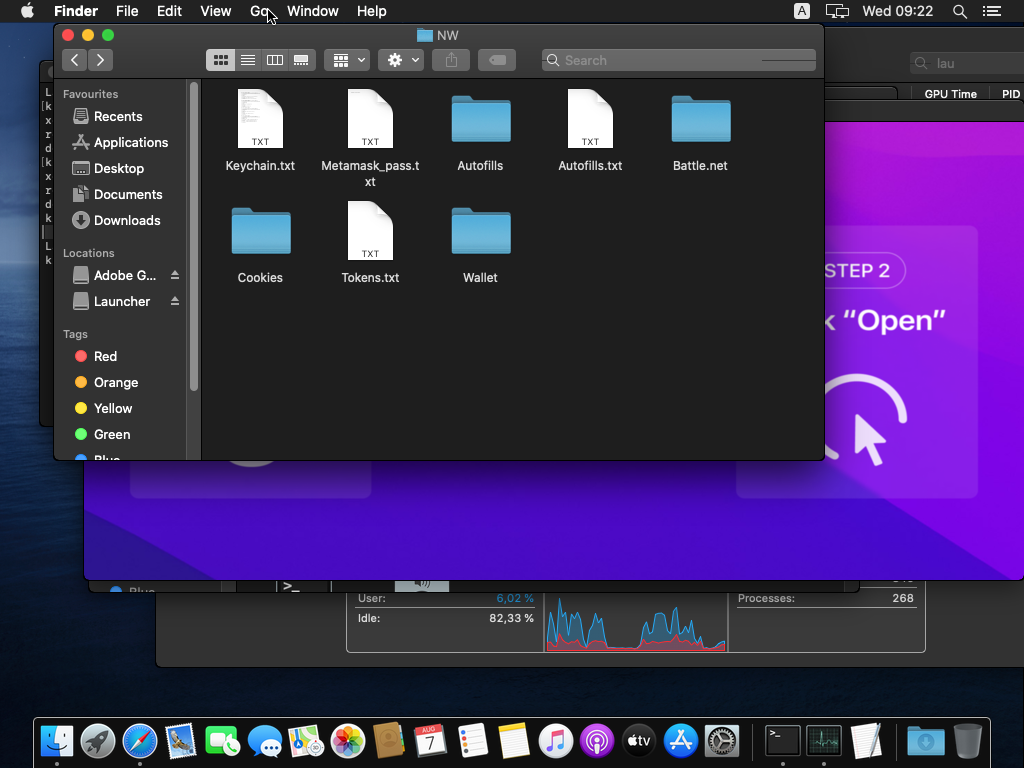Select Downloads in the sidebar
Viewport: 1024px width, 768px height.
pos(126,220)
